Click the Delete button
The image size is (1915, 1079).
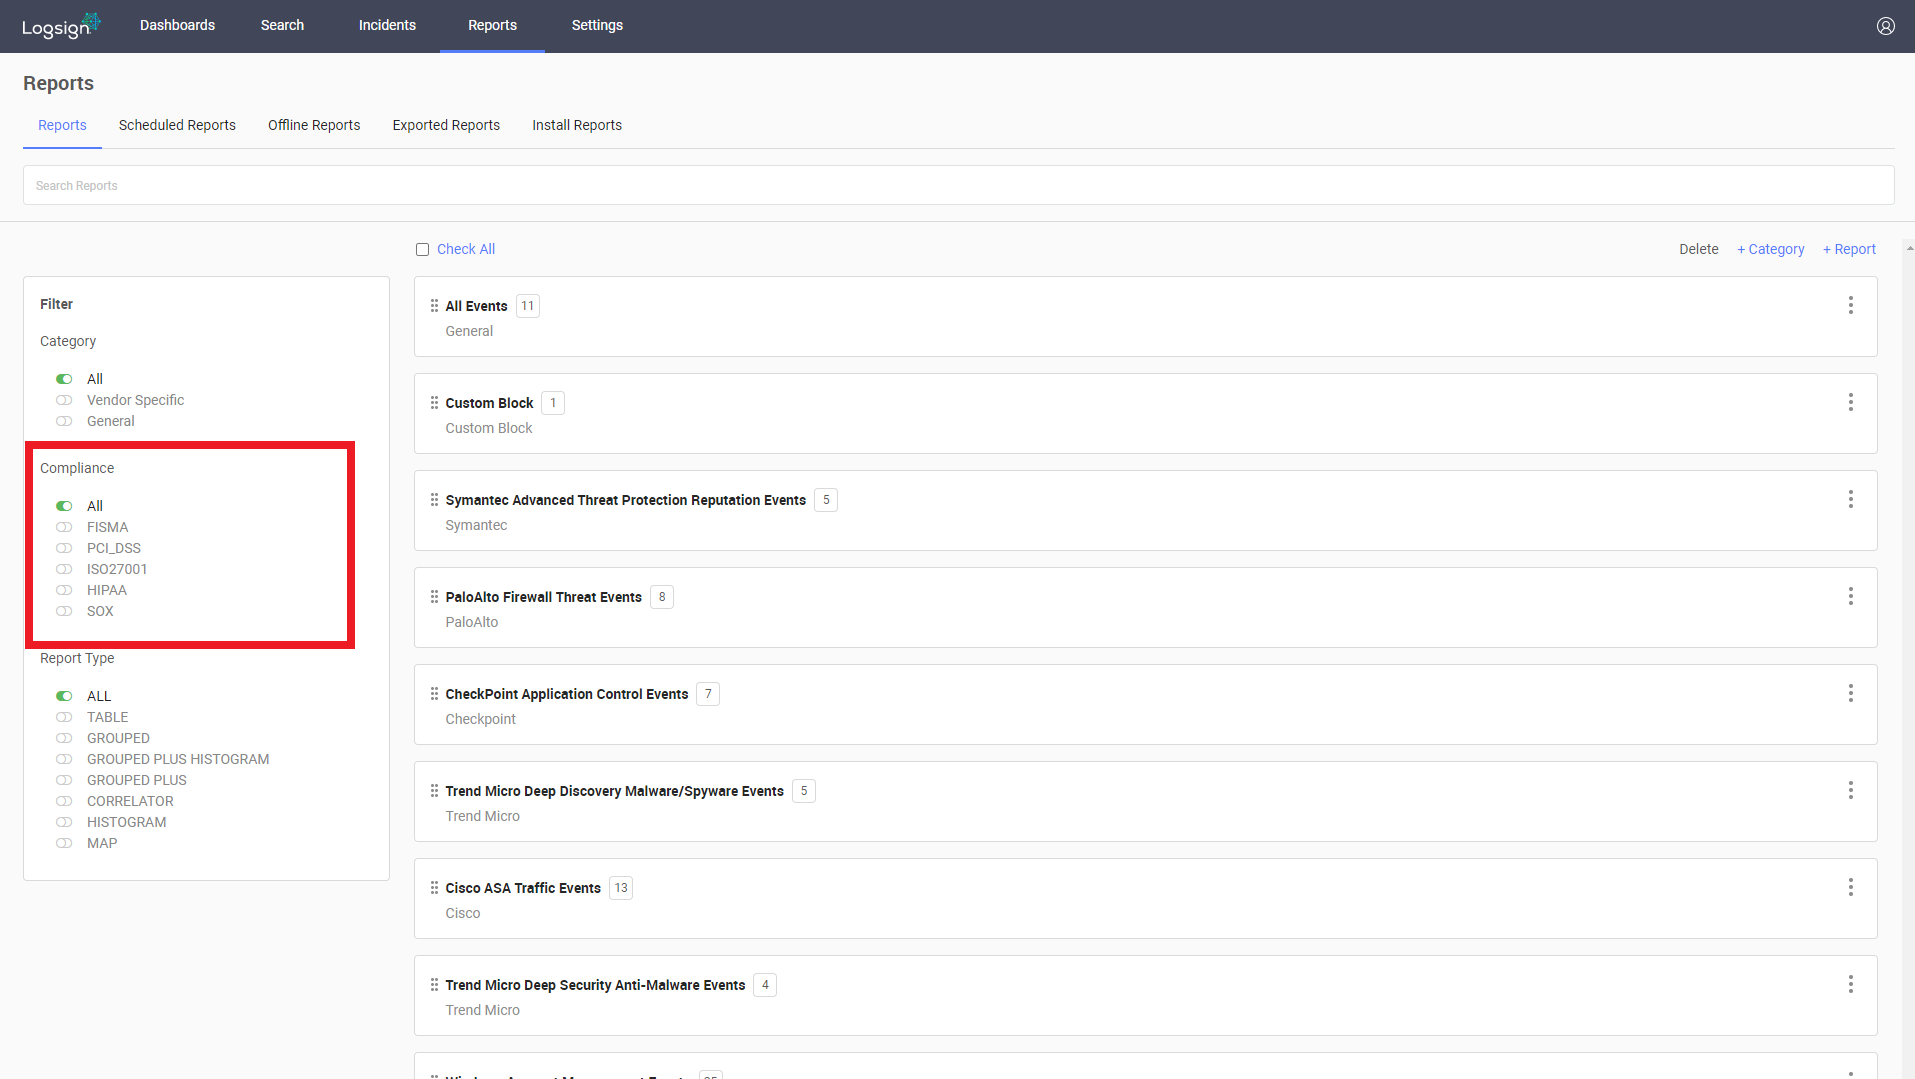tap(1698, 249)
